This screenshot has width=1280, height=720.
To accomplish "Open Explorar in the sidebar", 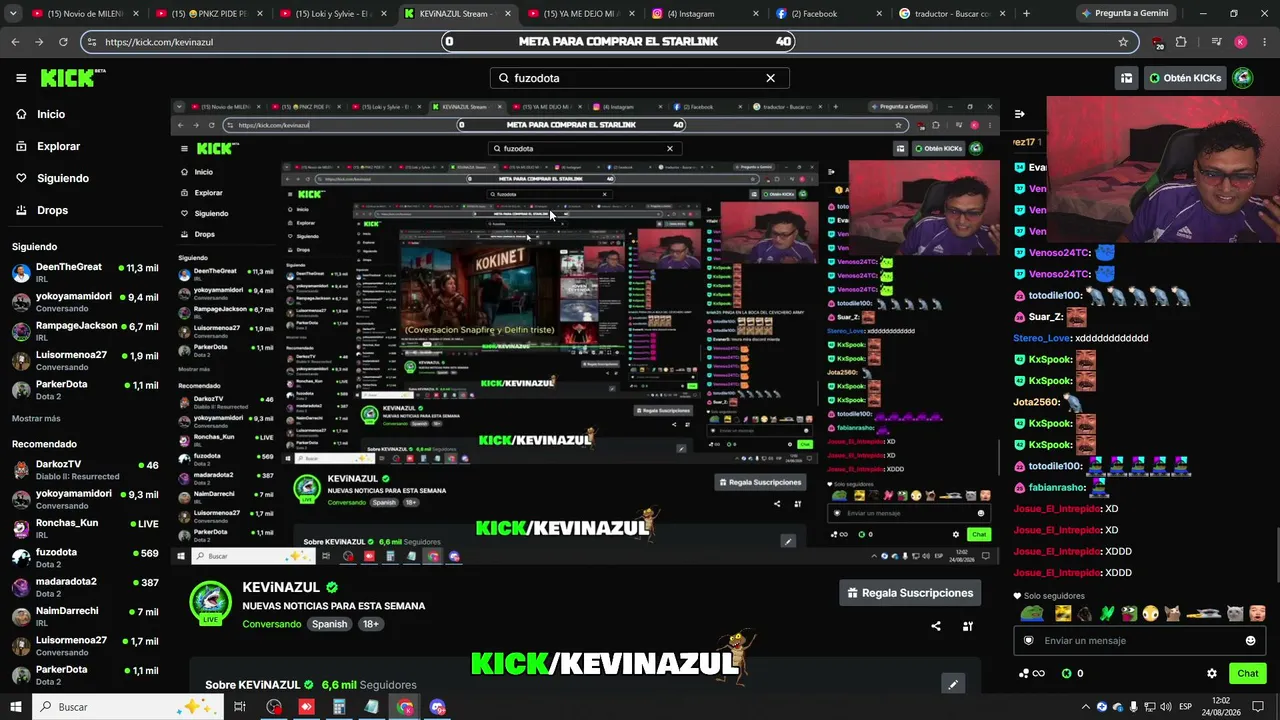I will pos(58,146).
